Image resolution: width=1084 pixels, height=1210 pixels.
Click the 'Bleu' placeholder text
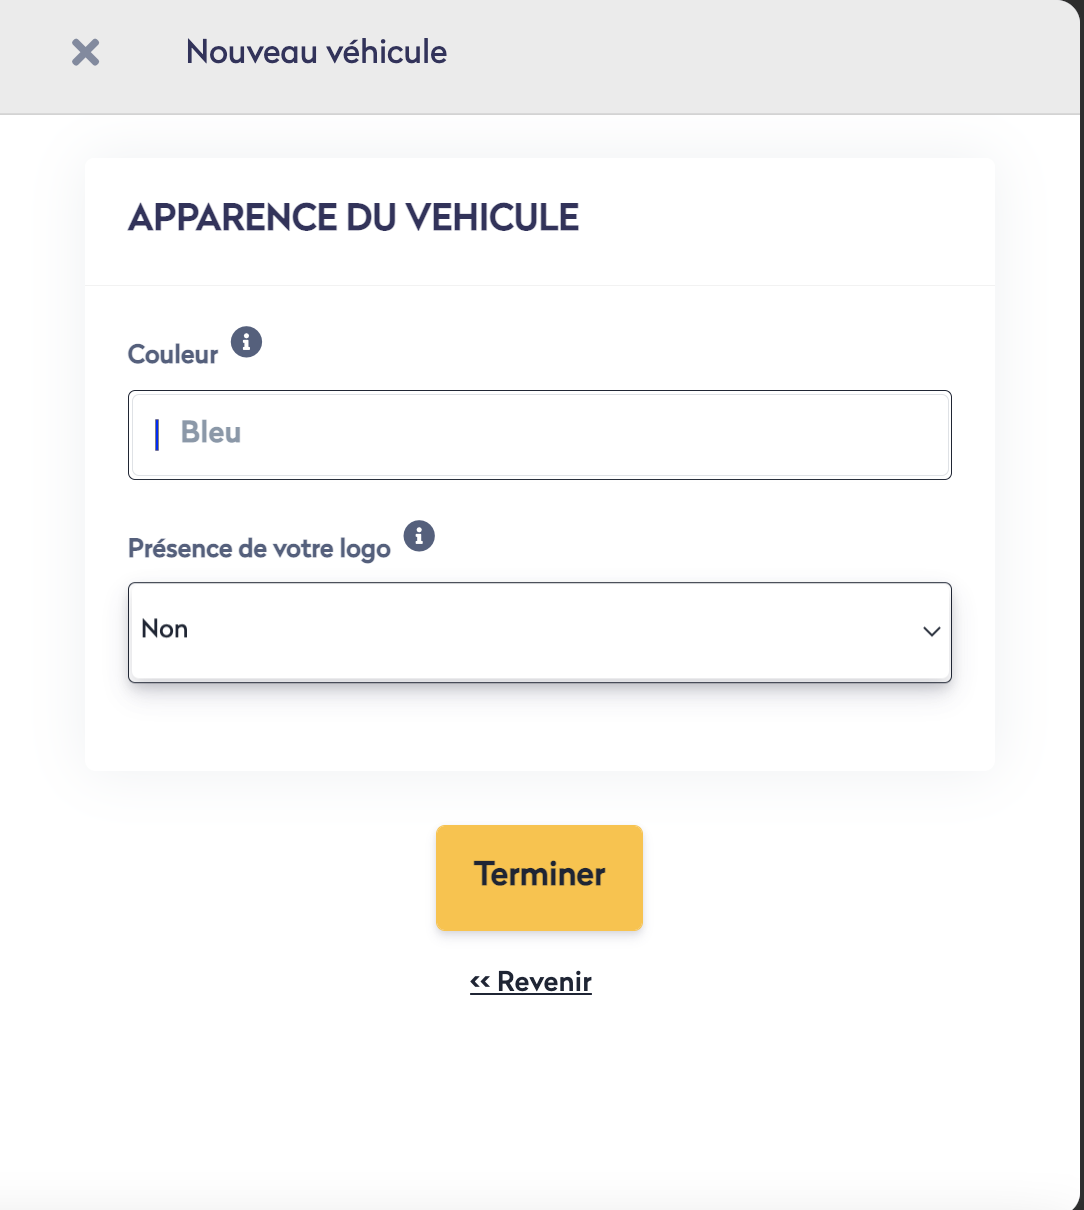click(x=211, y=433)
